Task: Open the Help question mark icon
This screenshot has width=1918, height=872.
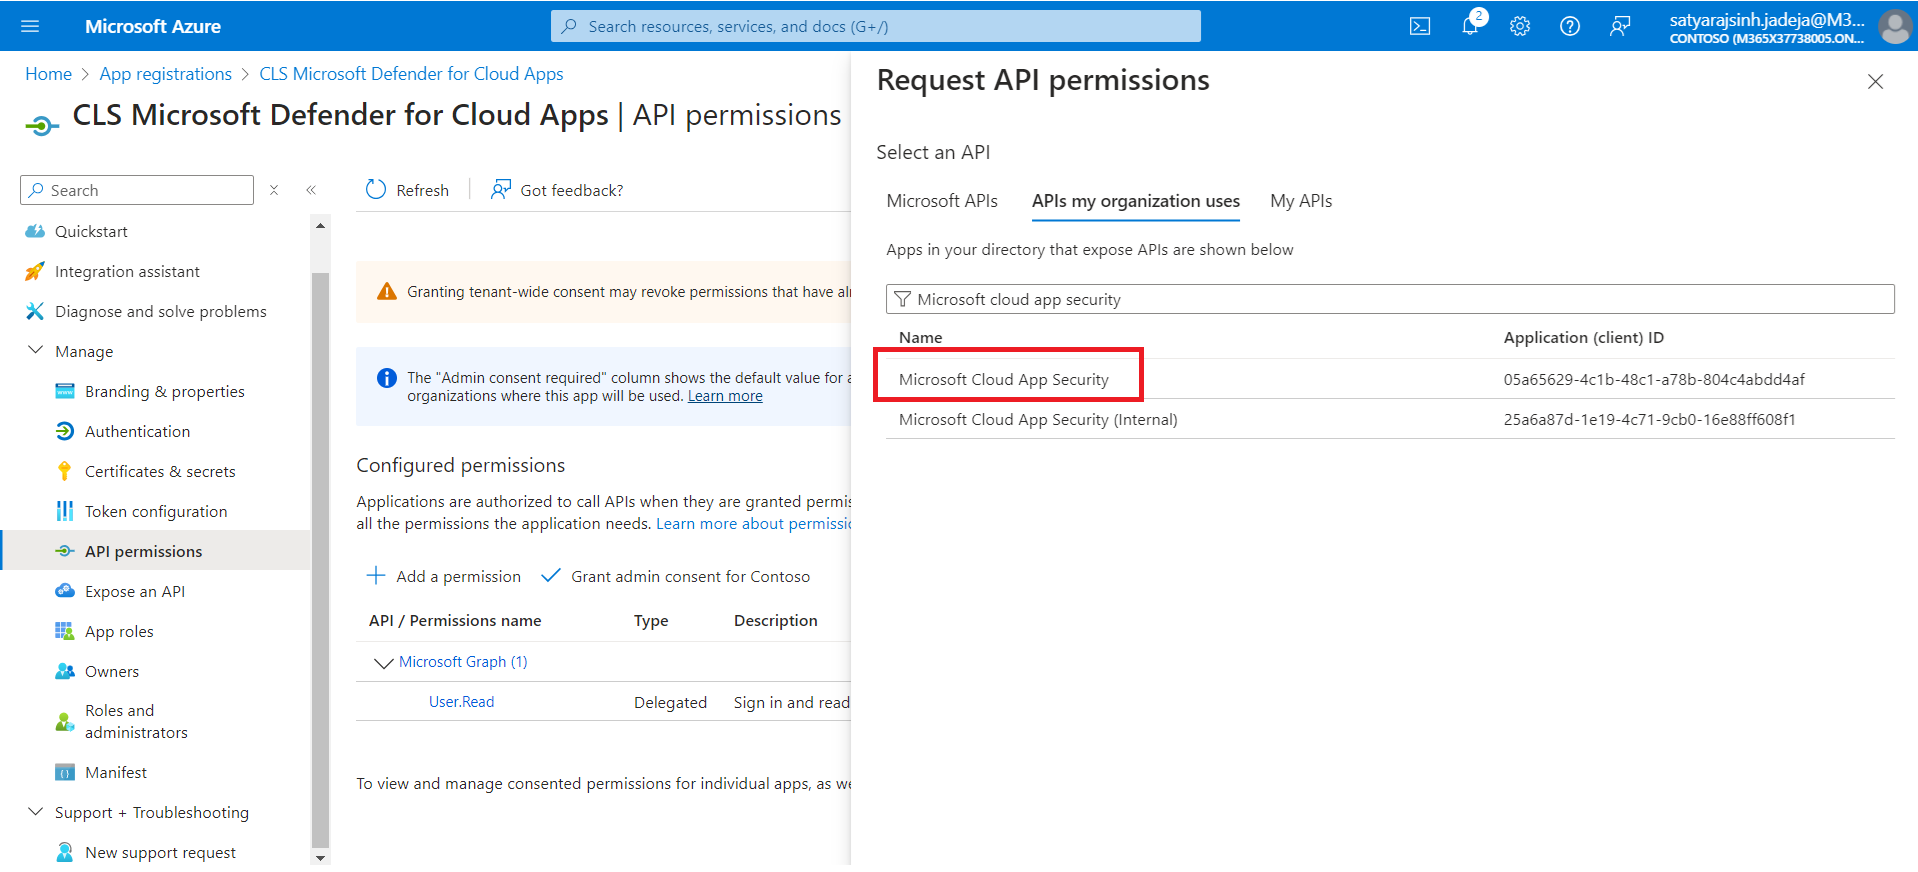Action: coord(1570,26)
